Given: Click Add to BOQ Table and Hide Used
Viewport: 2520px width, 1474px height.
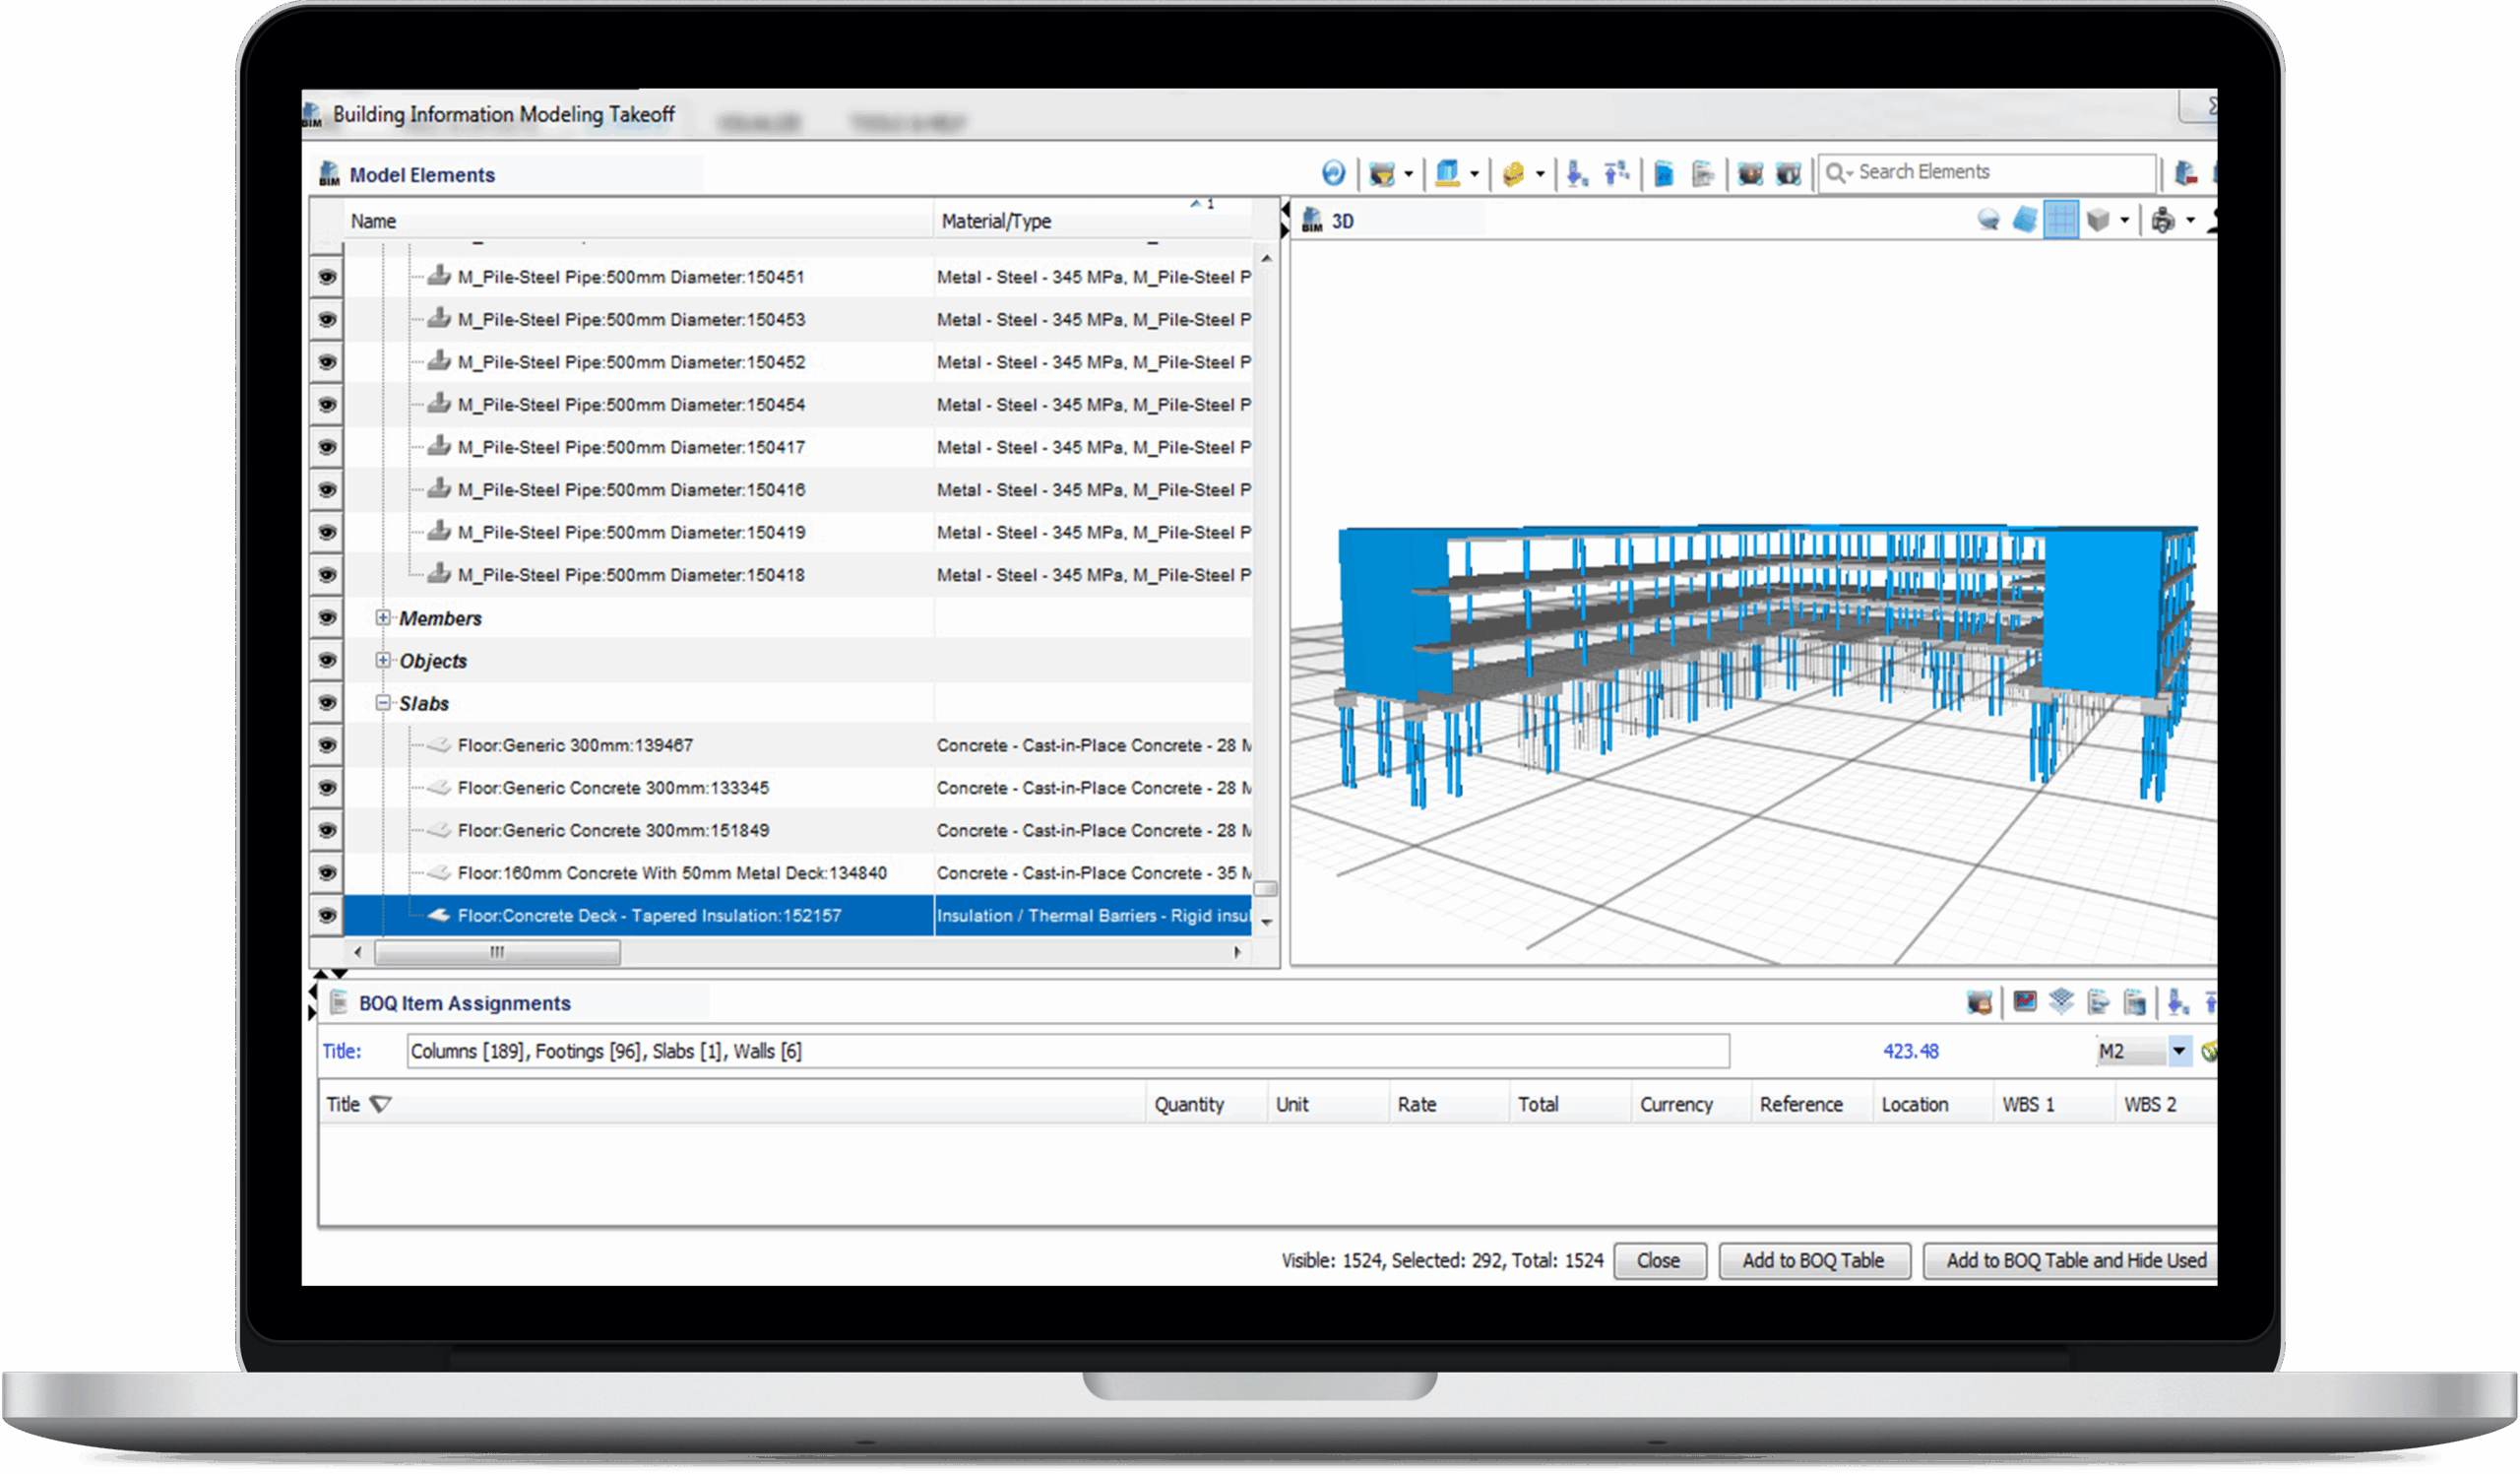Looking at the screenshot, I should [x=2075, y=1260].
